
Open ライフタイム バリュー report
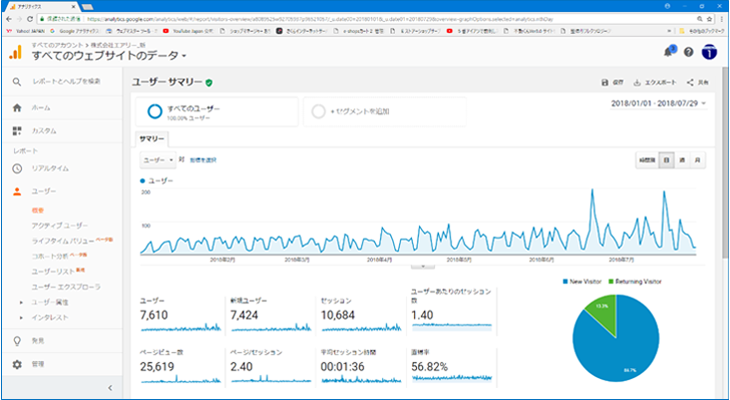[x=63, y=241]
